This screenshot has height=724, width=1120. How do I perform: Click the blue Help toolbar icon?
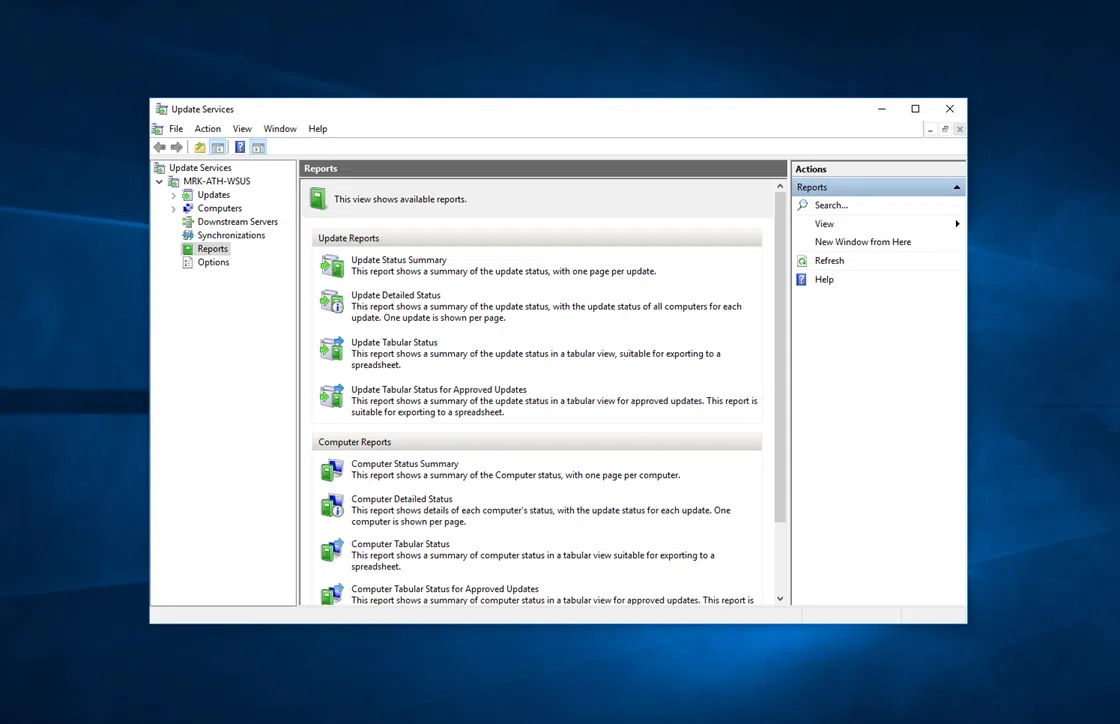click(x=240, y=147)
